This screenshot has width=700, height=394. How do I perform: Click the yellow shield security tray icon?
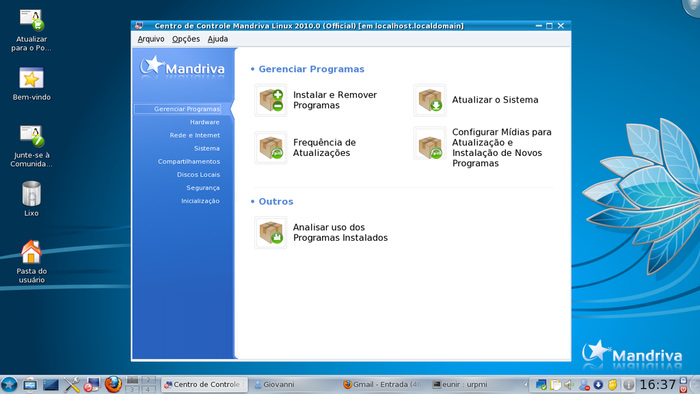point(613,385)
